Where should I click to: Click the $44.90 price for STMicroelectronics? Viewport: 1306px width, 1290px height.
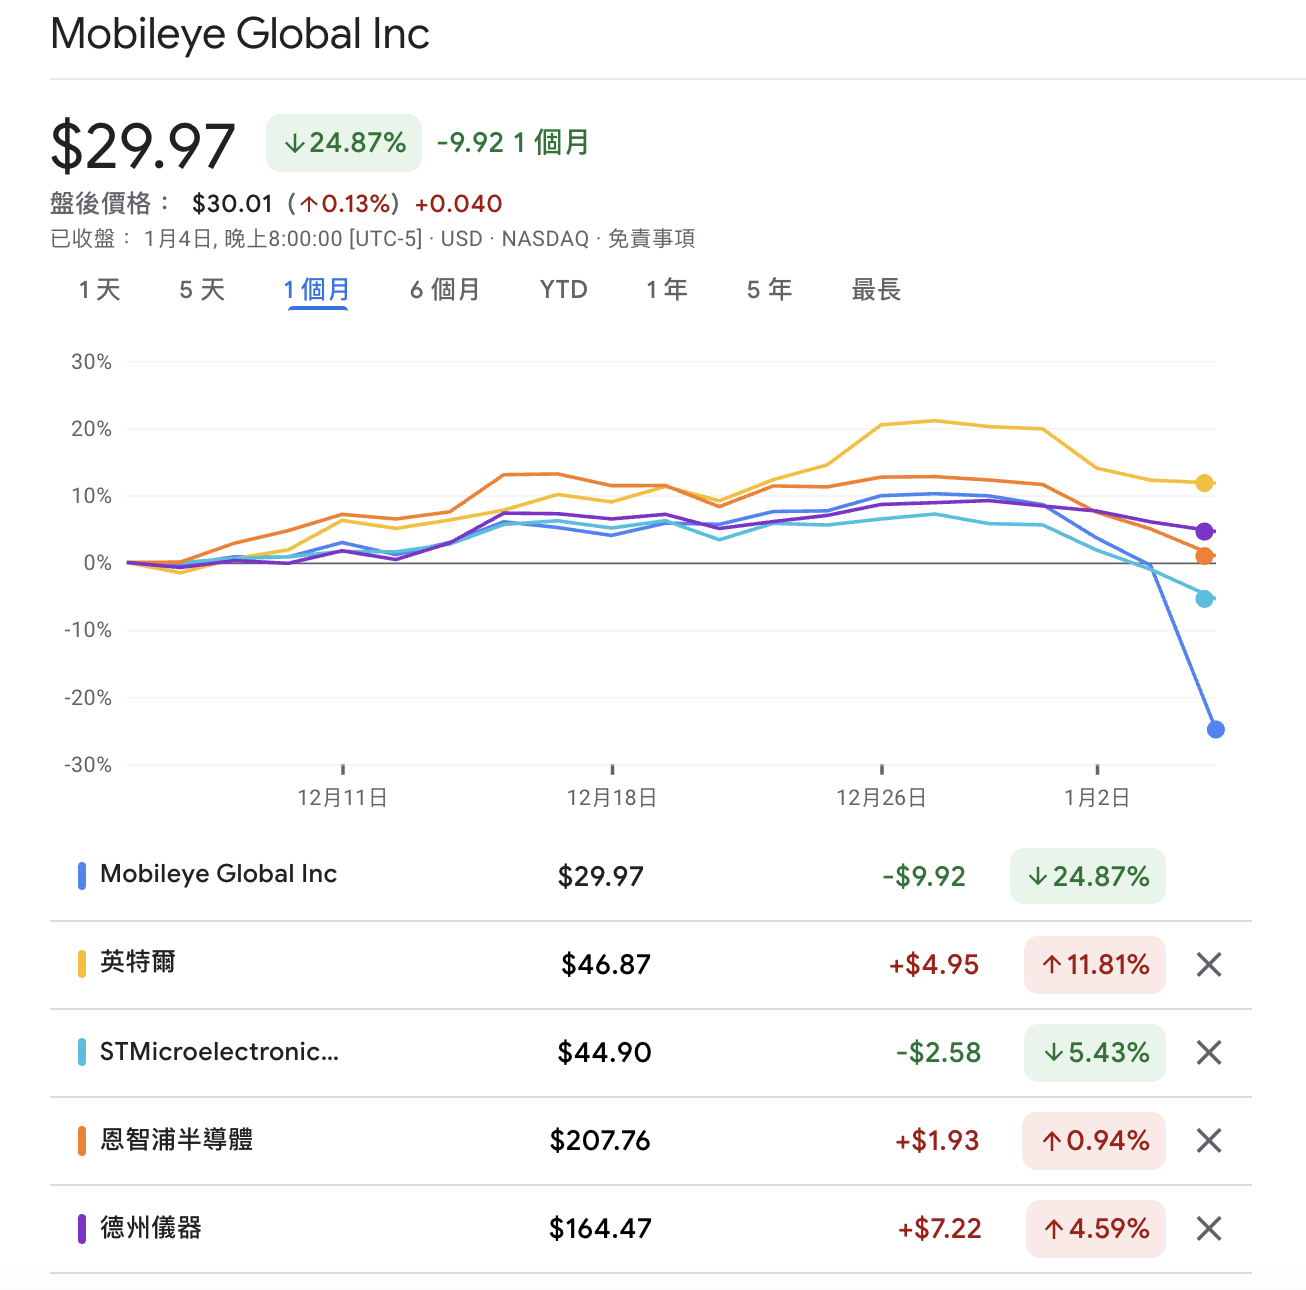[604, 1053]
